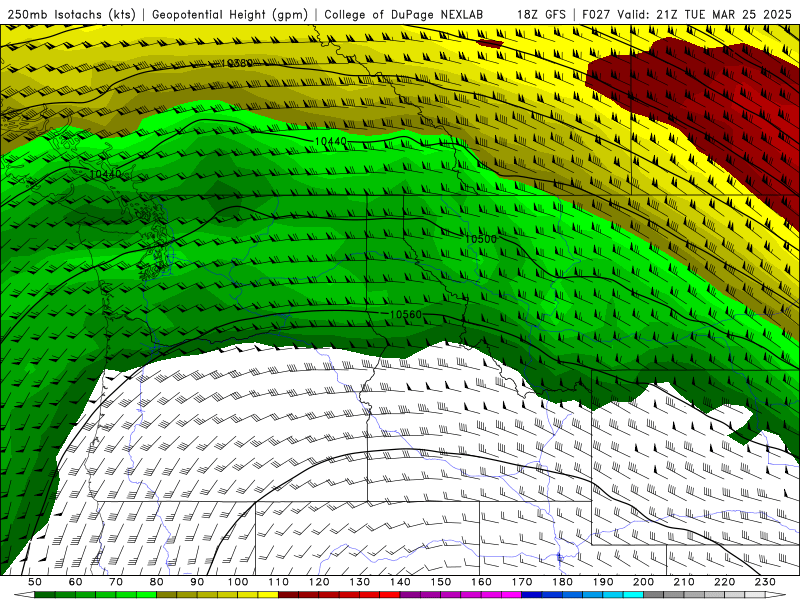The height and width of the screenshot is (600, 800).
Task: Click the 'Geopotential Height (gpm)' title text
Action: point(230,15)
